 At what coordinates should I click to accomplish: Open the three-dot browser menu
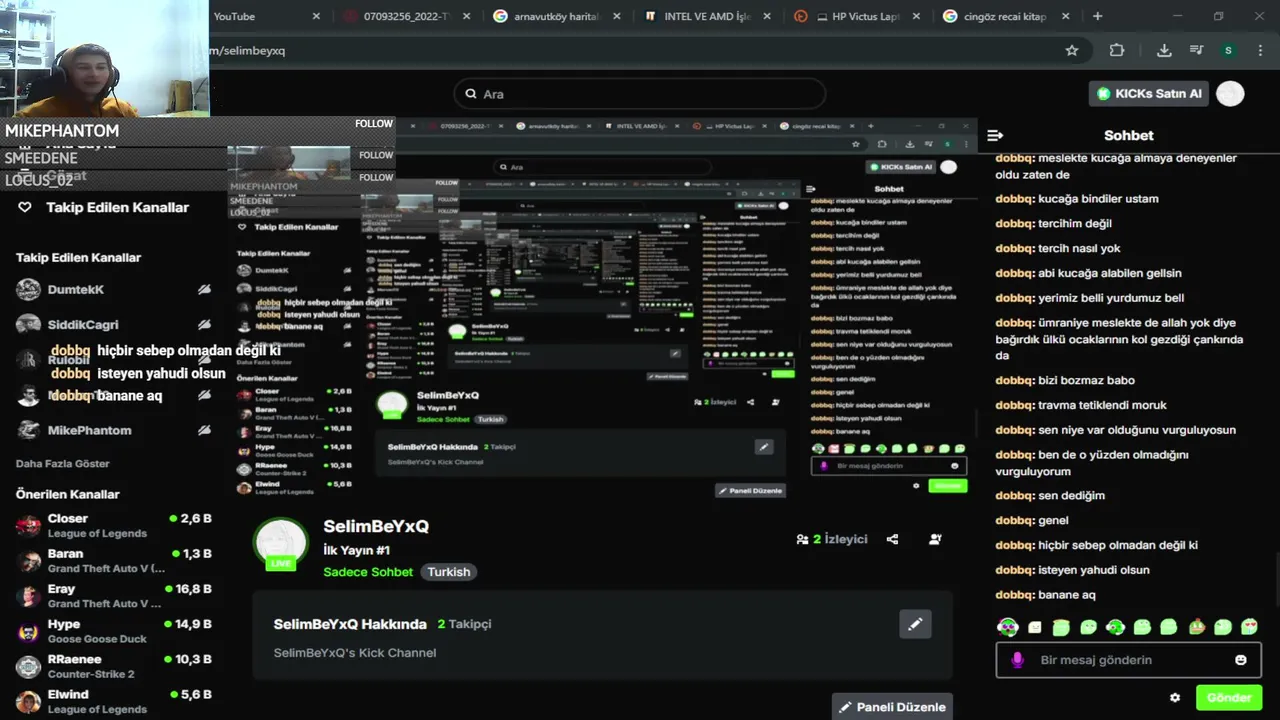1258,50
